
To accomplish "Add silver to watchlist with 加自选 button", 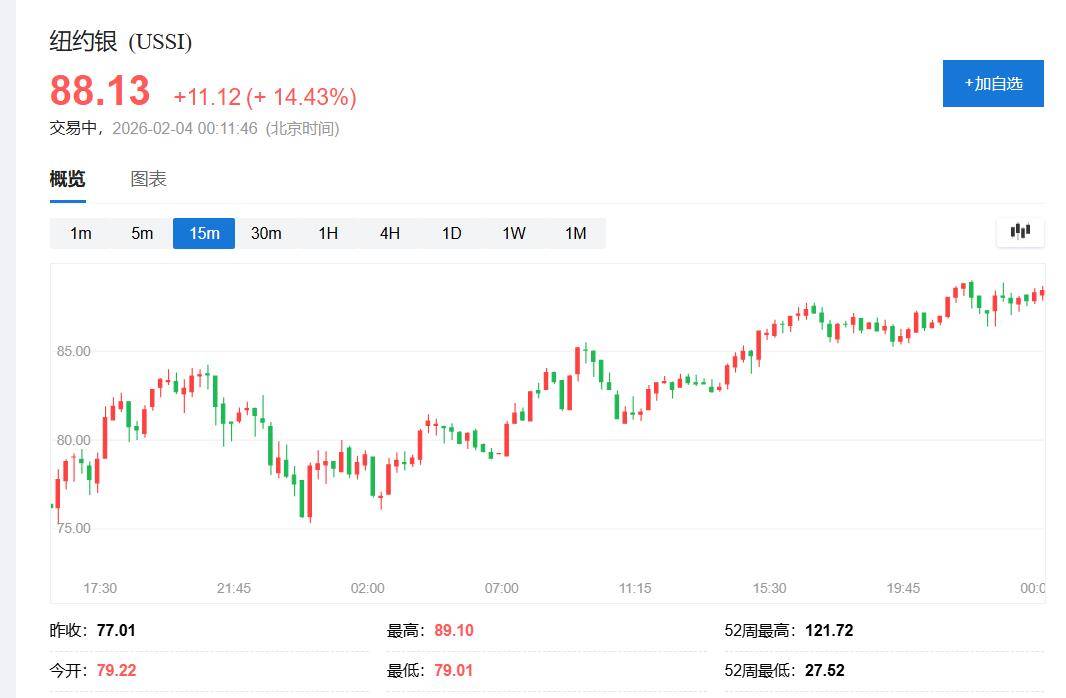I will click(x=993, y=83).
